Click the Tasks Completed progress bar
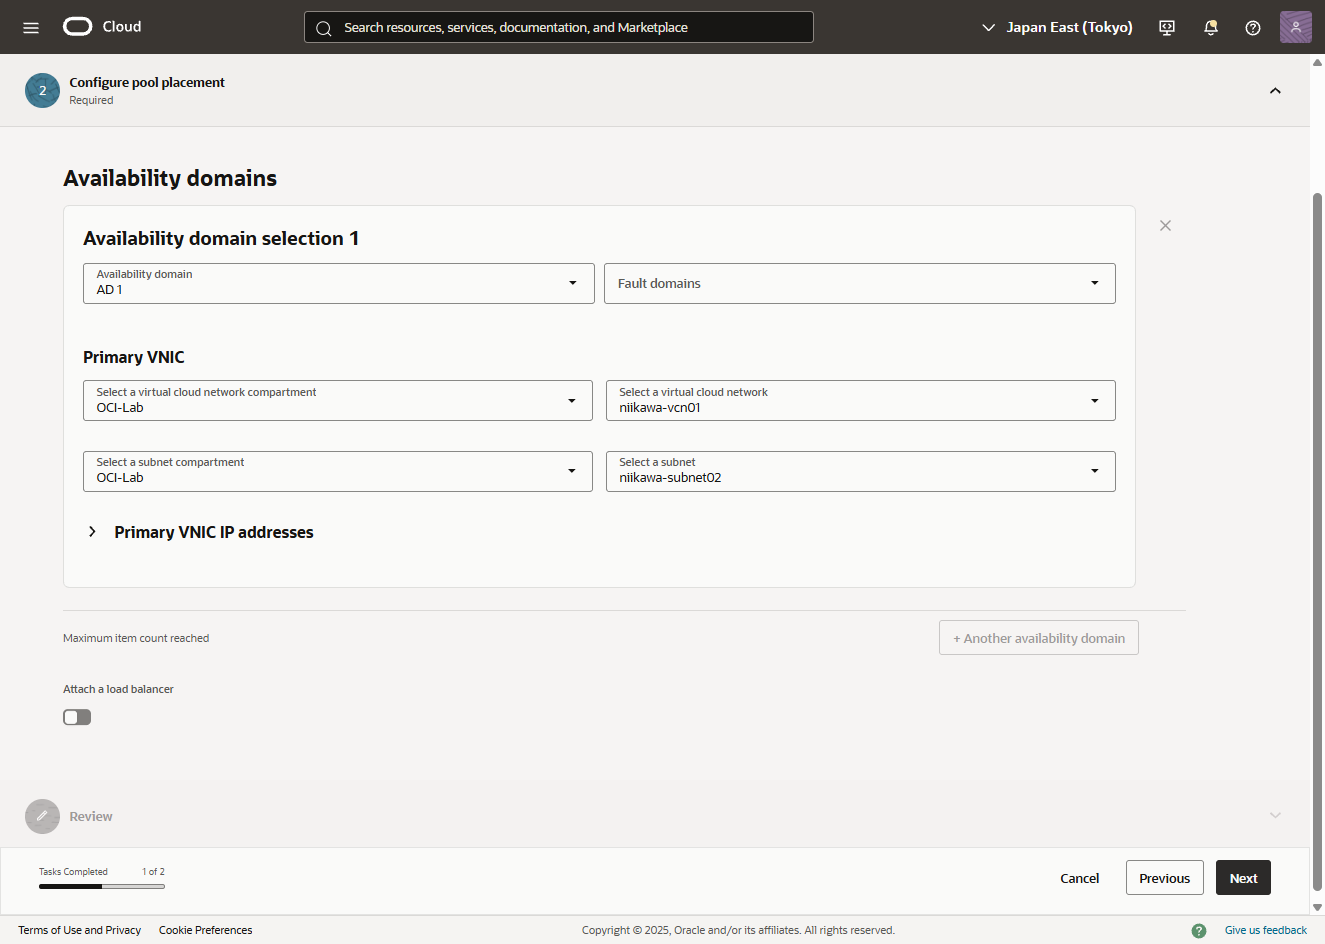The image size is (1325, 944). [102, 886]
